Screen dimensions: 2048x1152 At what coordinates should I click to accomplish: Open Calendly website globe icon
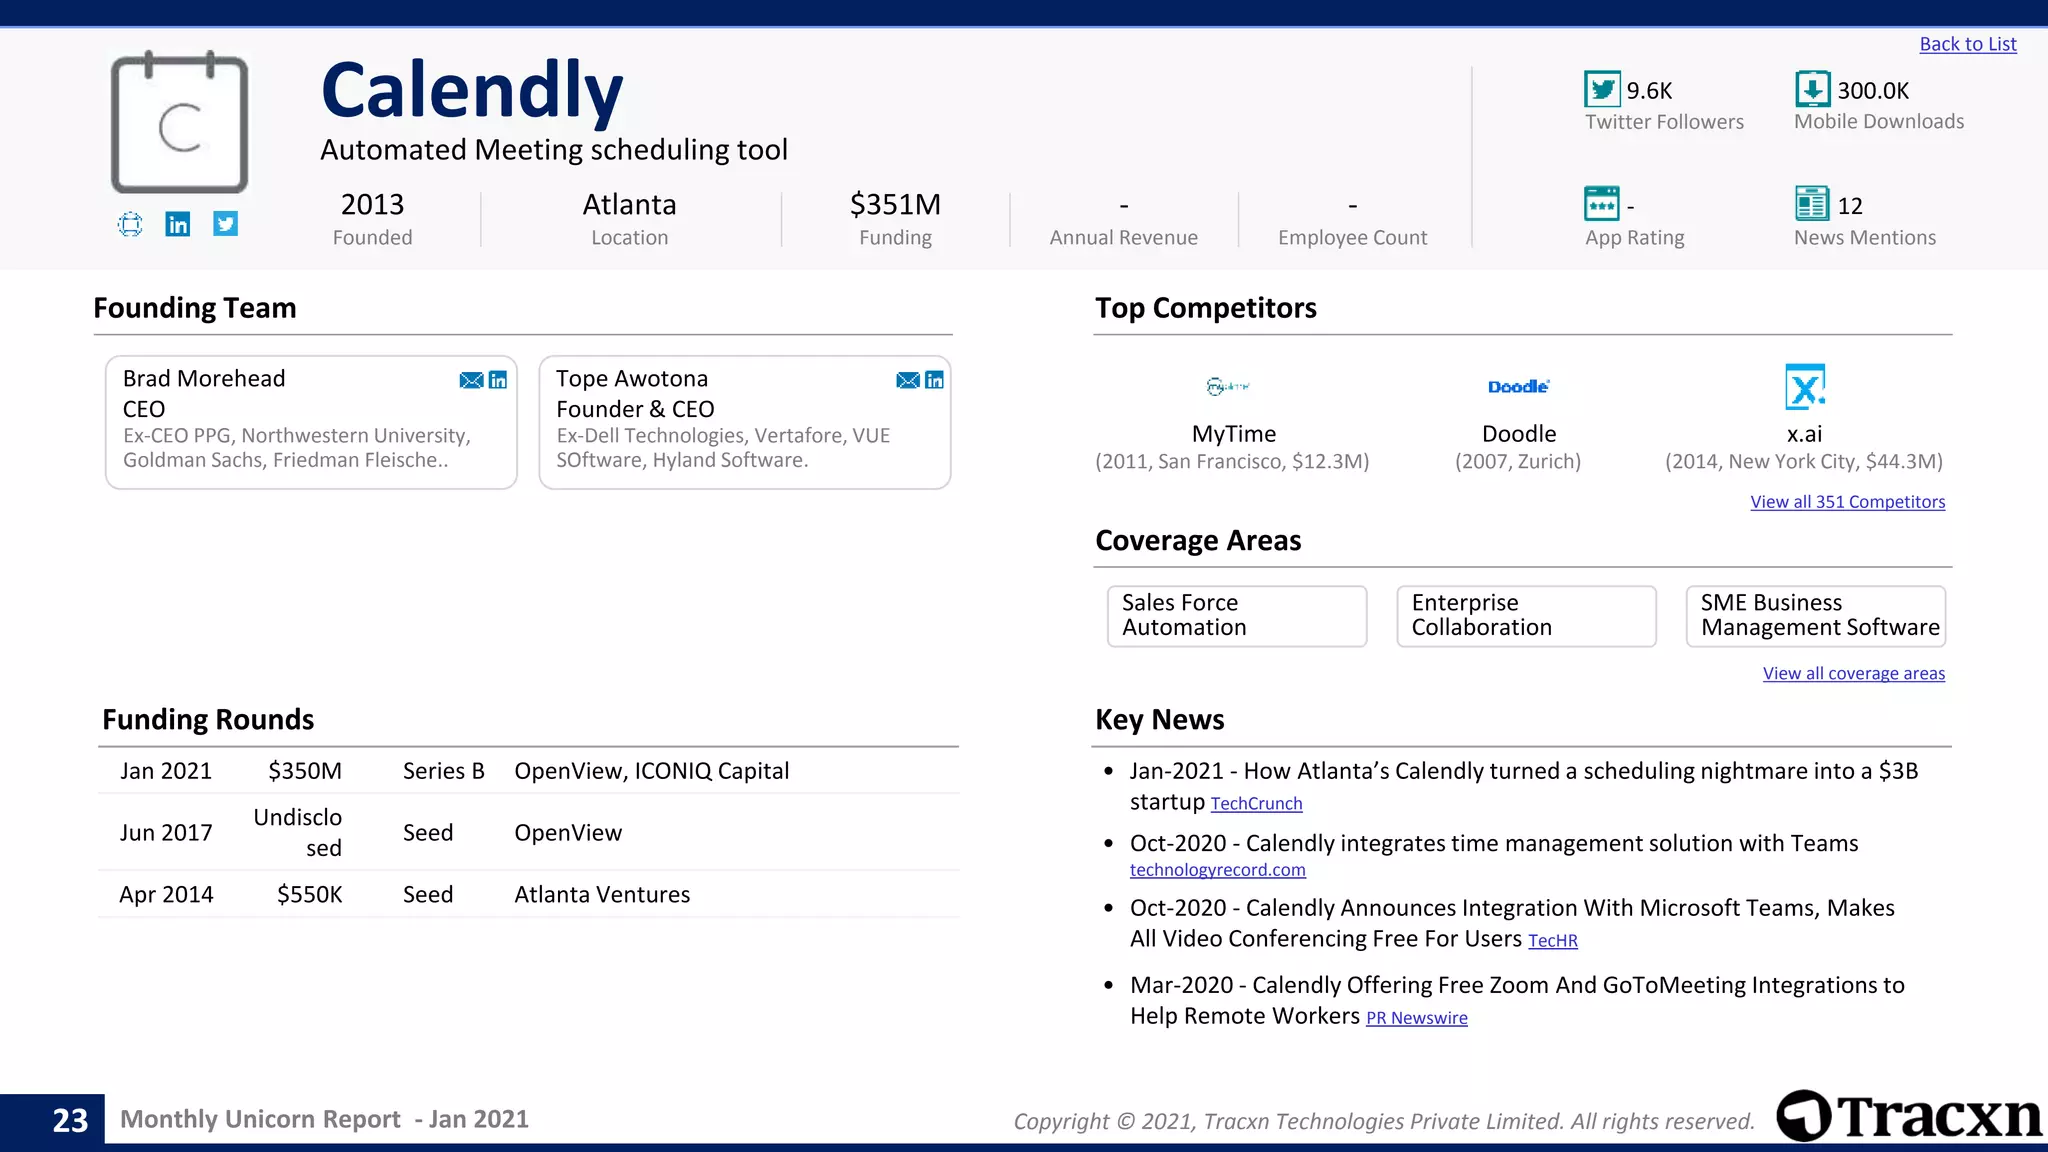pyautogui.click(x=130, y=224)
